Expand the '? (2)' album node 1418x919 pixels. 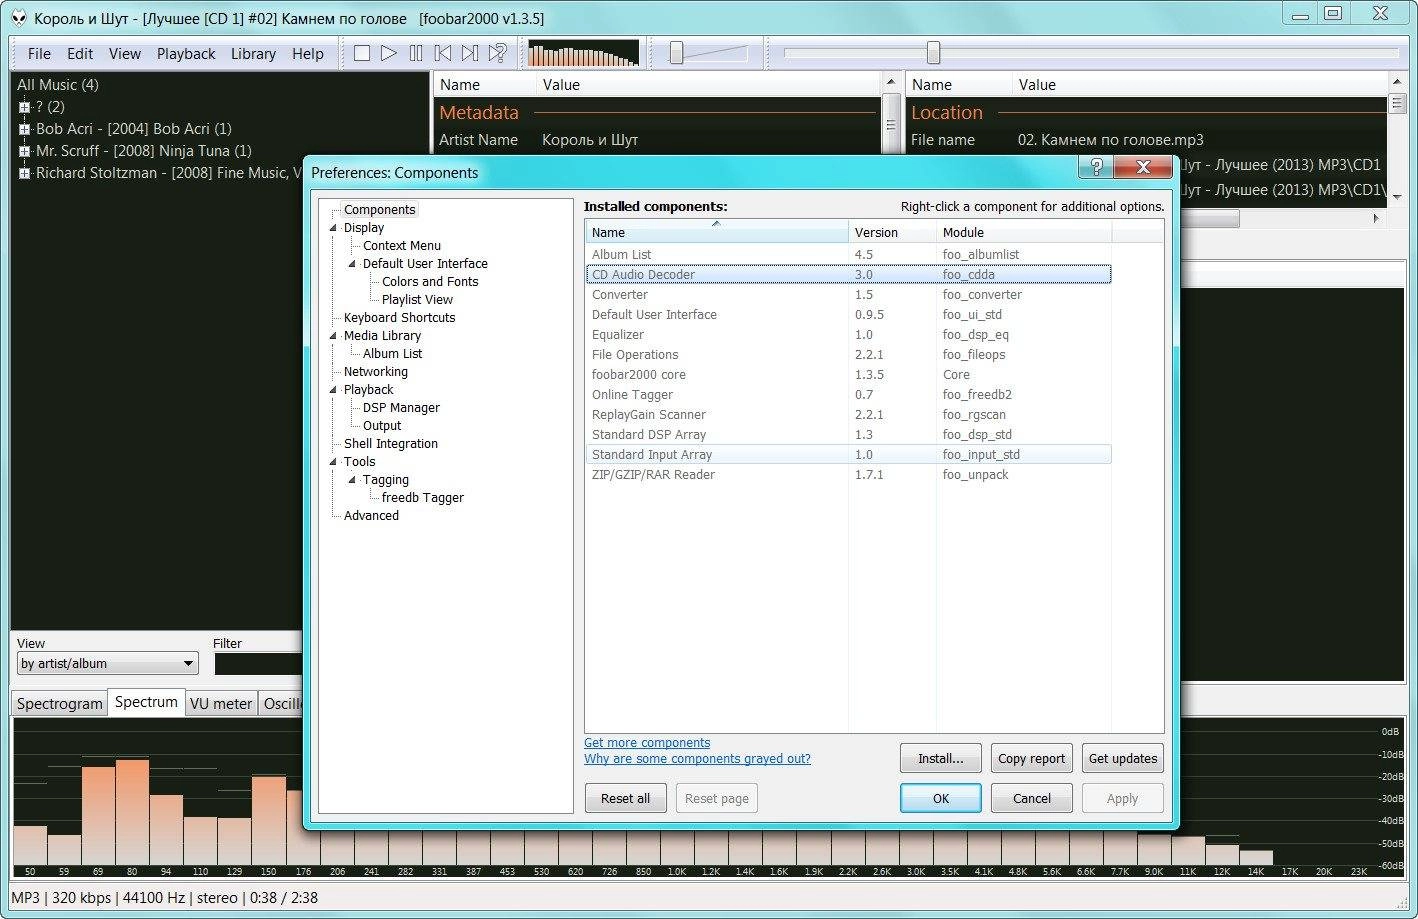(24, 107)
